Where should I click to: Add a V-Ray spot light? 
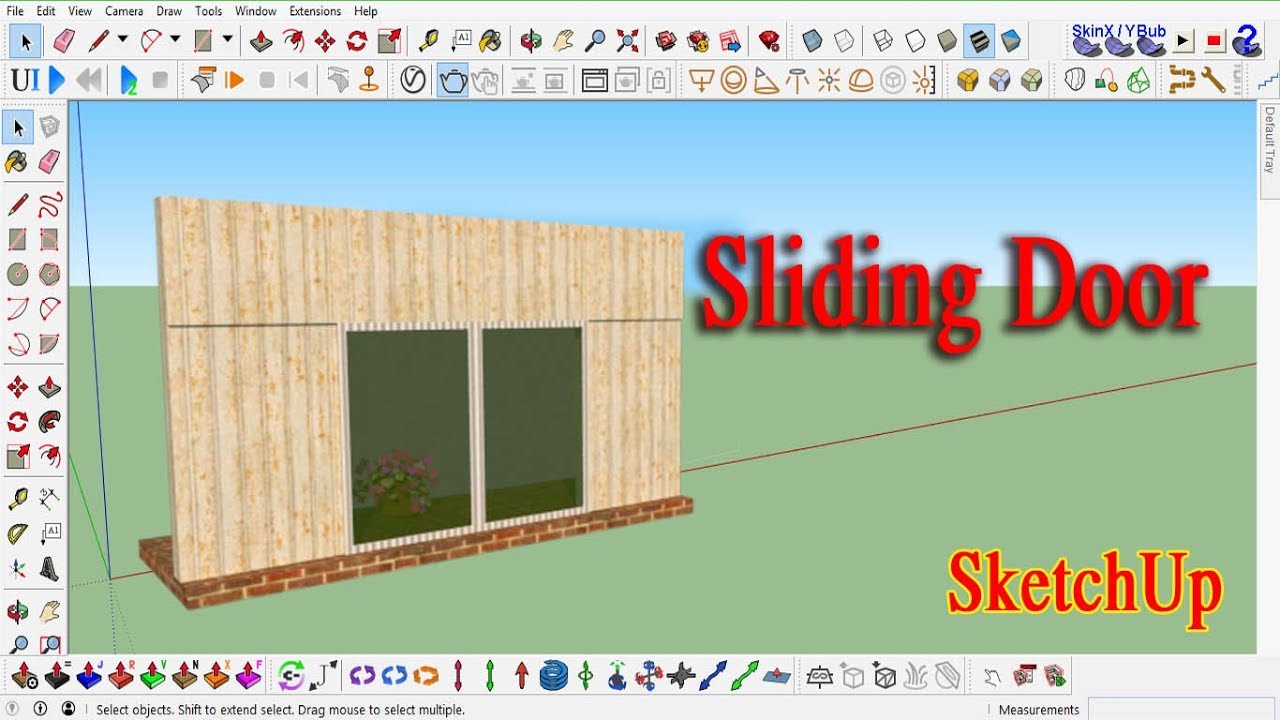[x=765, y=79]
